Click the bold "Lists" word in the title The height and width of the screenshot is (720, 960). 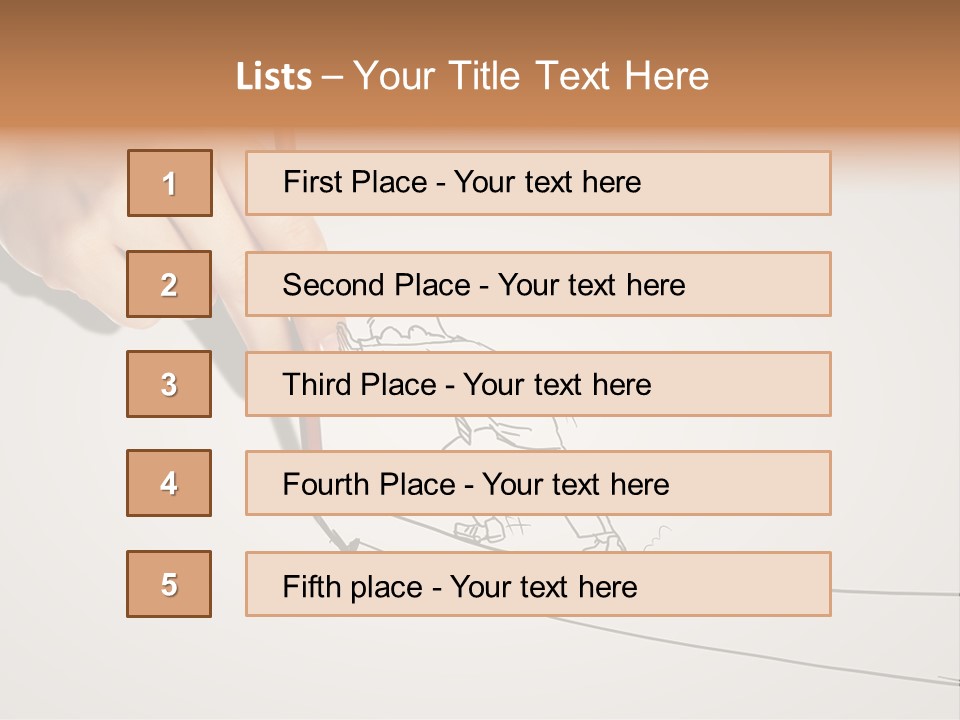(273, 77)
